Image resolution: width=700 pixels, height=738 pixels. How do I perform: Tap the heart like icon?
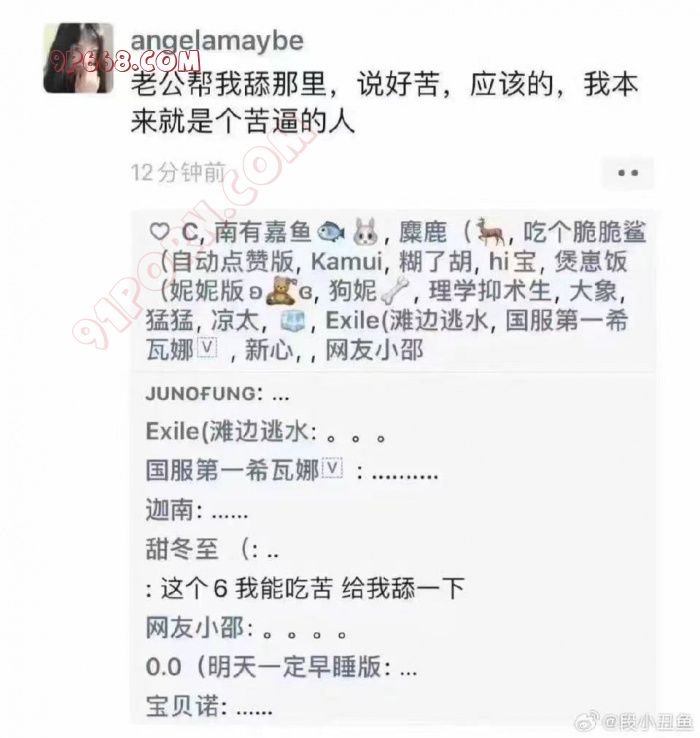160,232
